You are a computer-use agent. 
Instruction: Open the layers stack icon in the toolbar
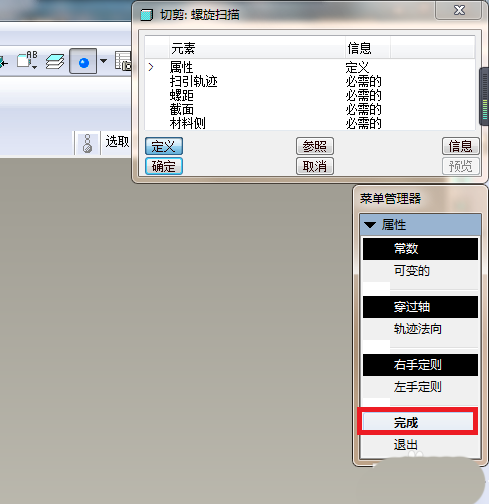[x=55, y=61]
